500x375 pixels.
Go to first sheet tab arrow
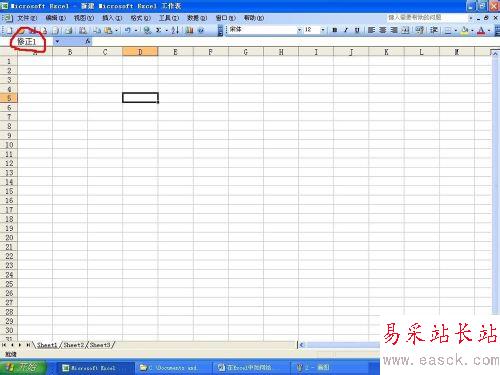coord(4,345)
